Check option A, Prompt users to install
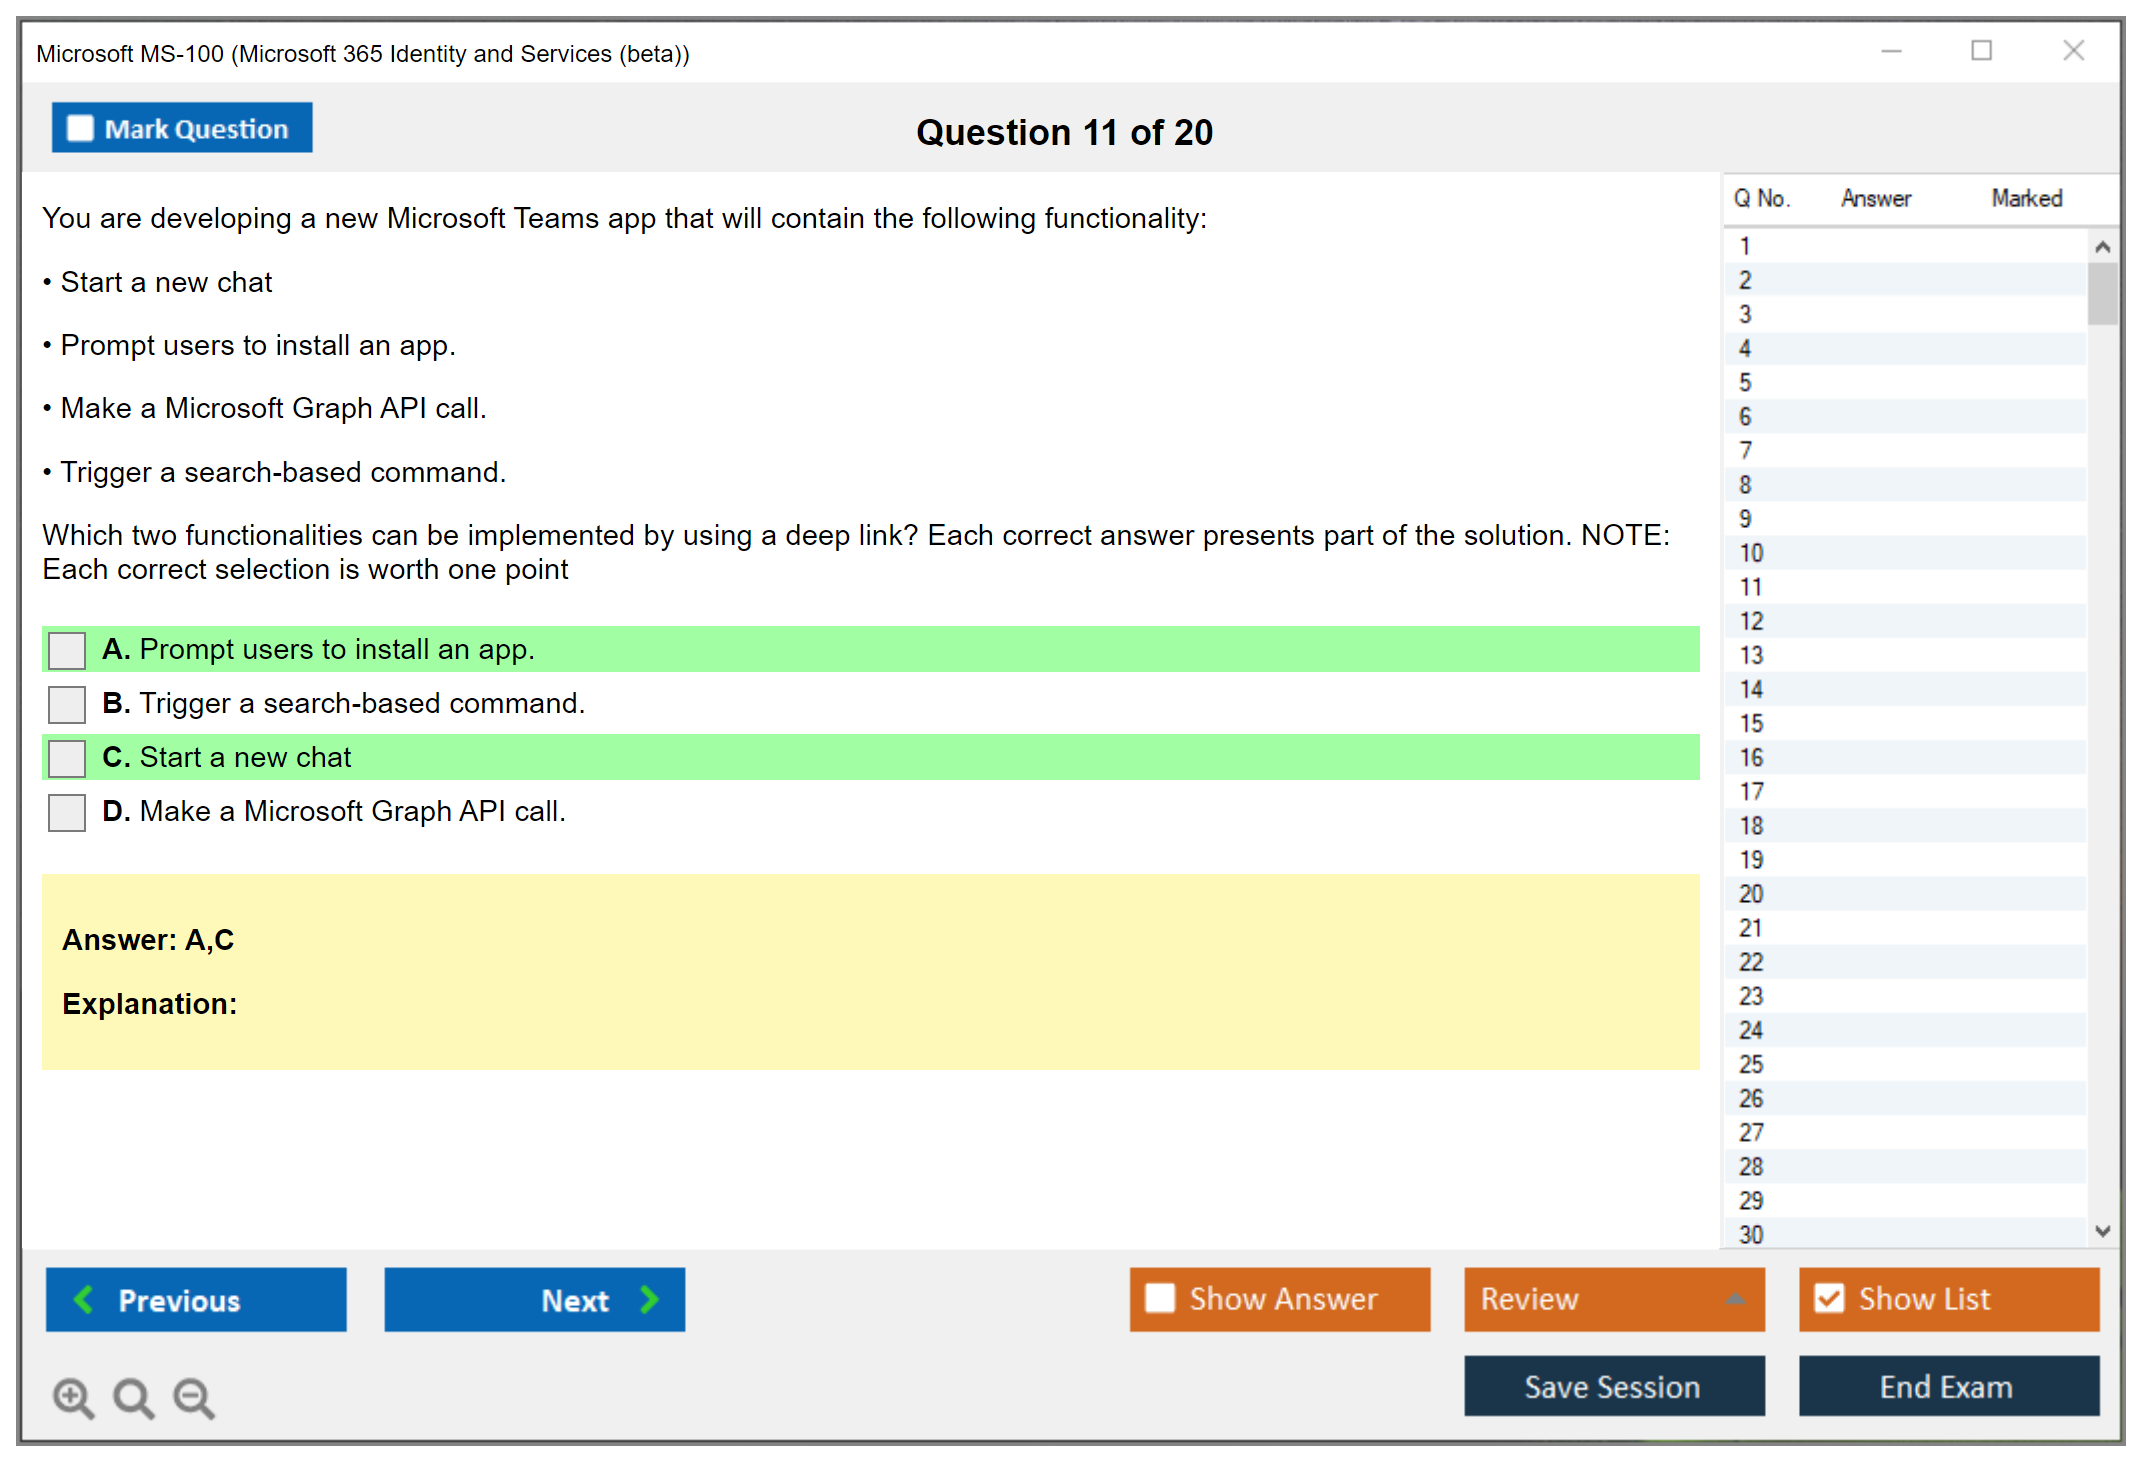 [67, 650]
